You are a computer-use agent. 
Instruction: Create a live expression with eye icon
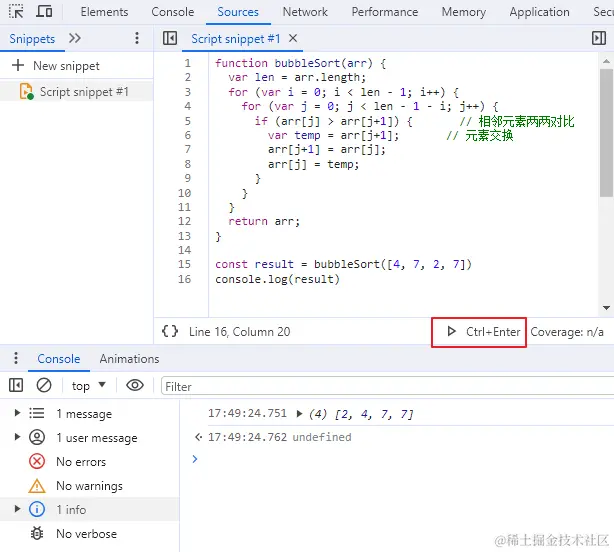click(x=135, y=385)
